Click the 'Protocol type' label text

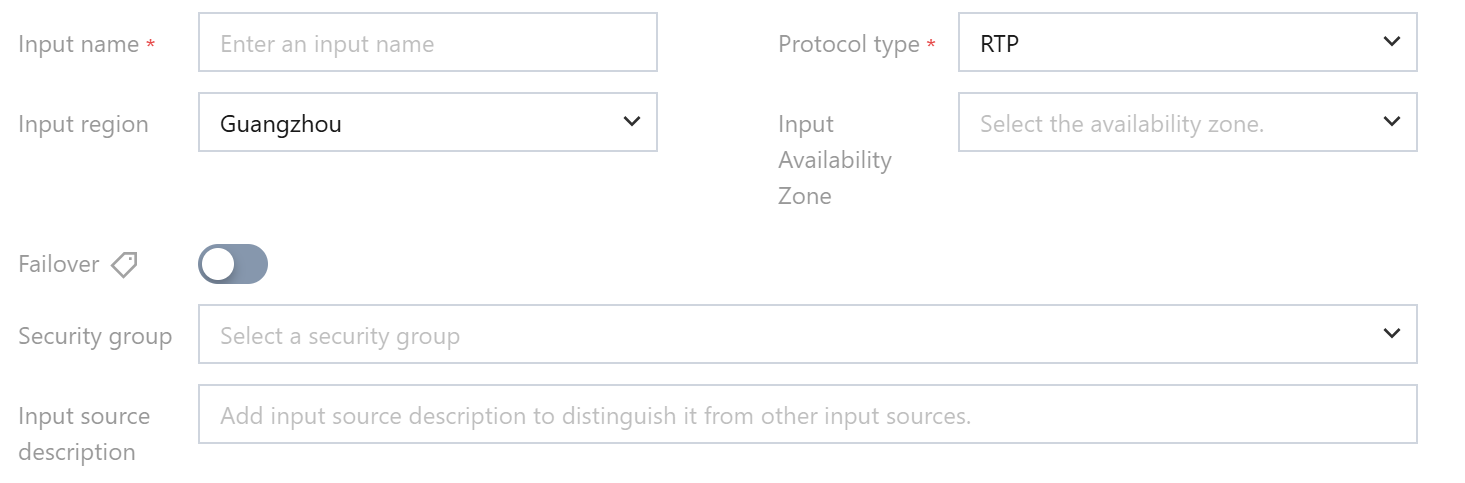(848, 44)
